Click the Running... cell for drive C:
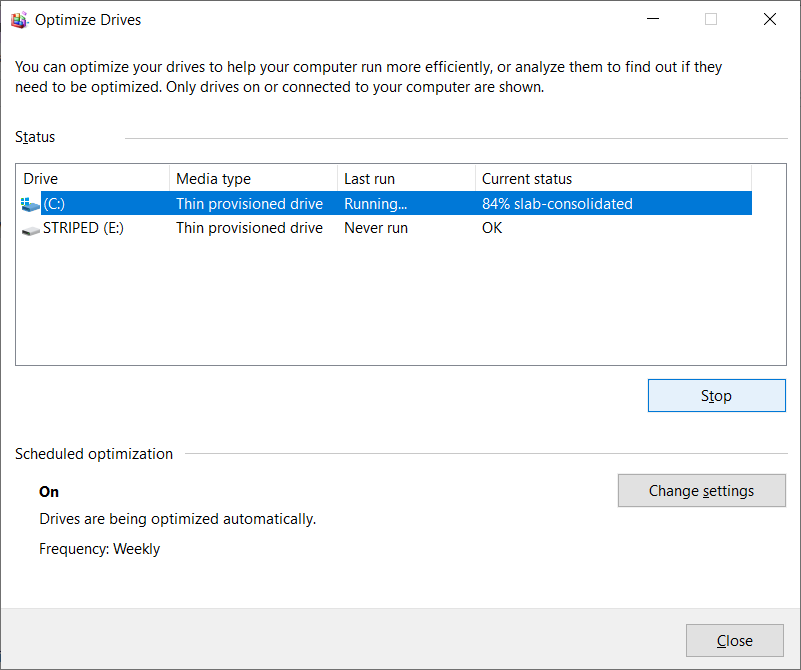 click(x=375, y=204)
